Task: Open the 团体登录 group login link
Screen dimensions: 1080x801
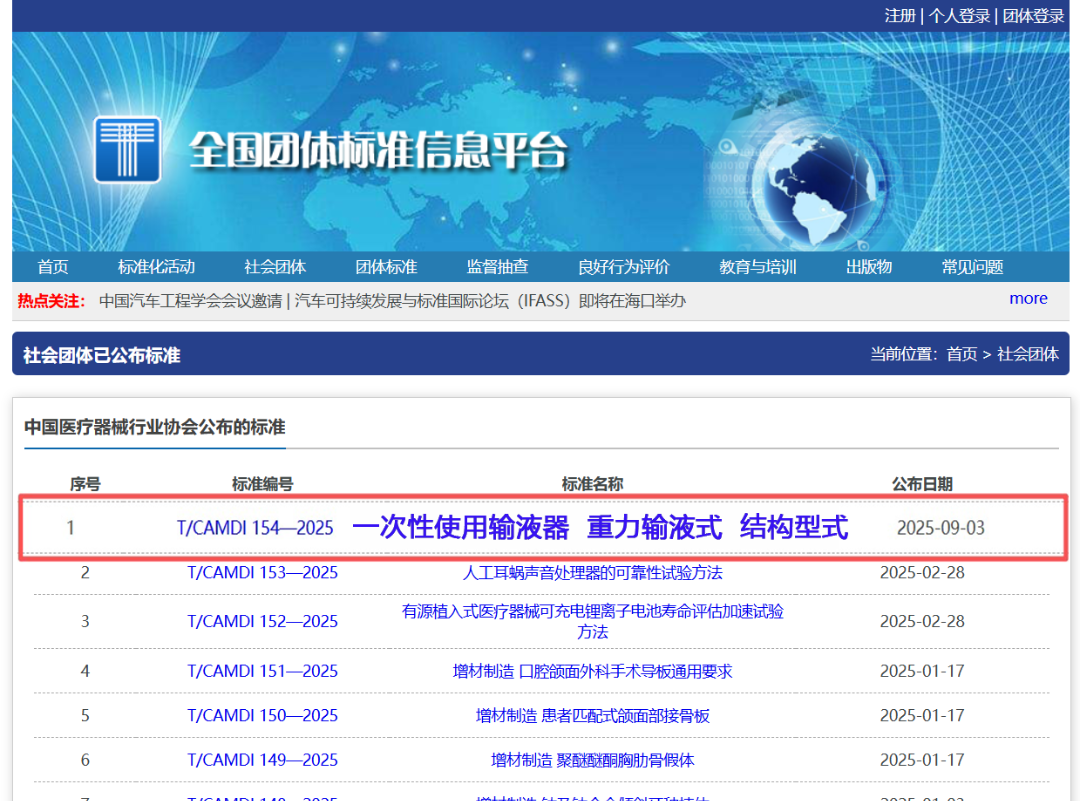Action: tap(1033, 16)
